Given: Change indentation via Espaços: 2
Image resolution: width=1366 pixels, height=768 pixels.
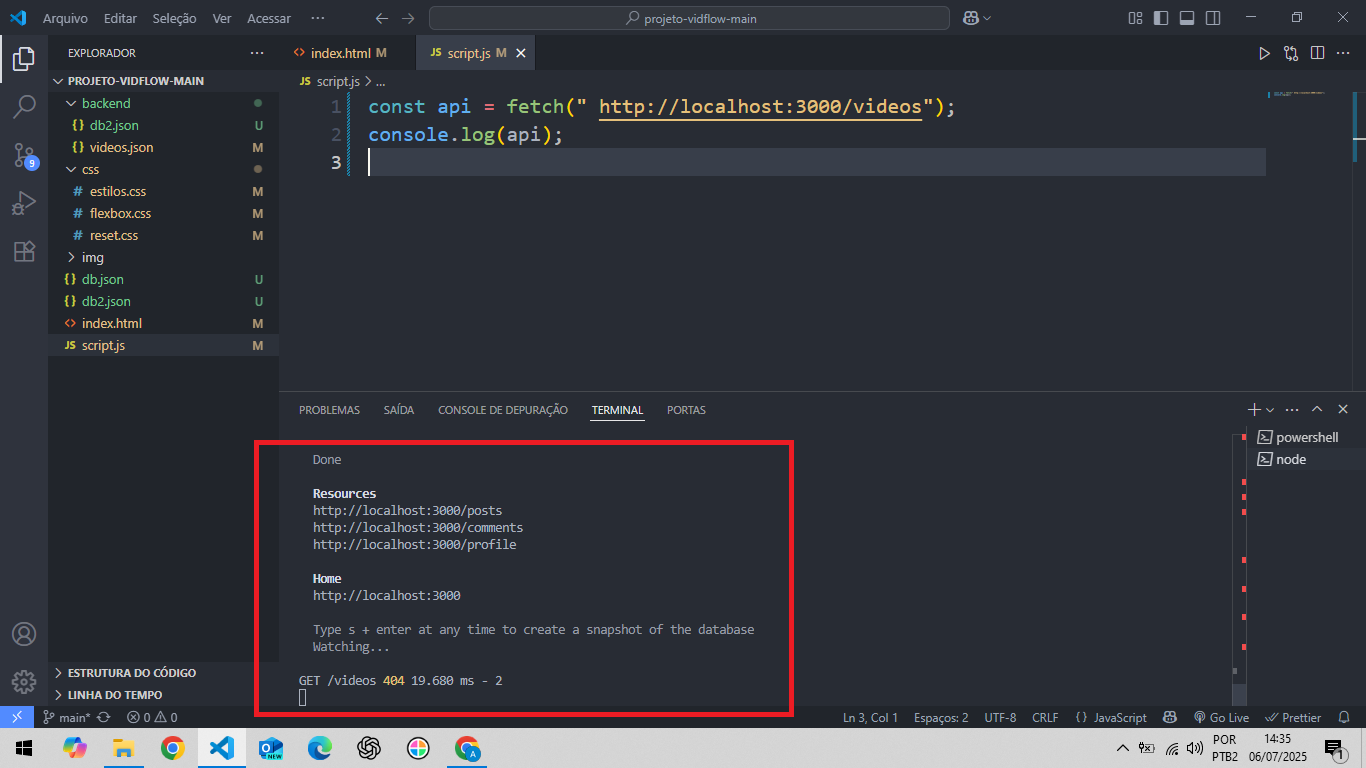Looking at the screenshot, I should (940, 717).
